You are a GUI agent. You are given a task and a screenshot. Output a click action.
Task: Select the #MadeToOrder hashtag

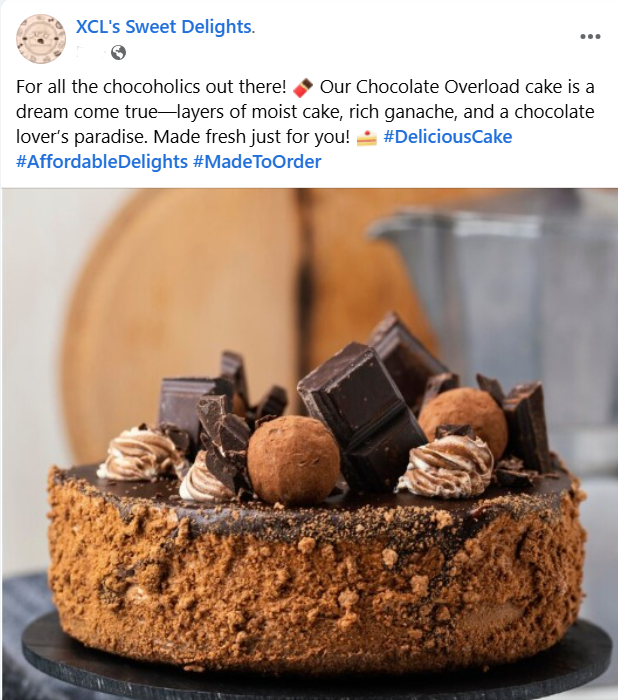(257, 162)
